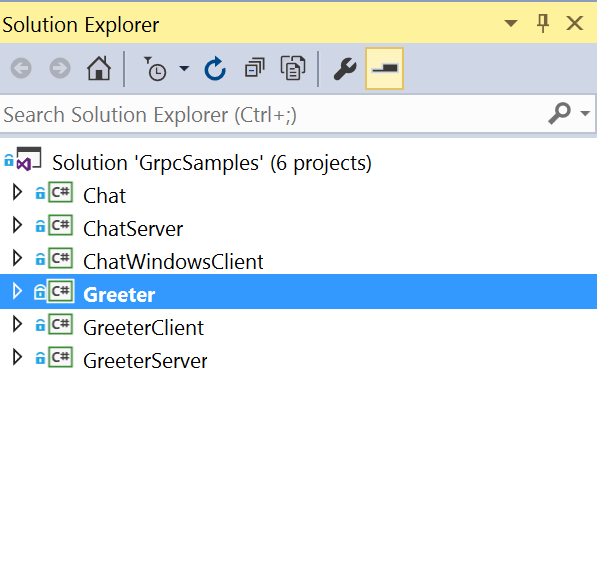The image size is (597, 561).
Task: Select the Greeter project name
Action: click(x=119, y=295)
